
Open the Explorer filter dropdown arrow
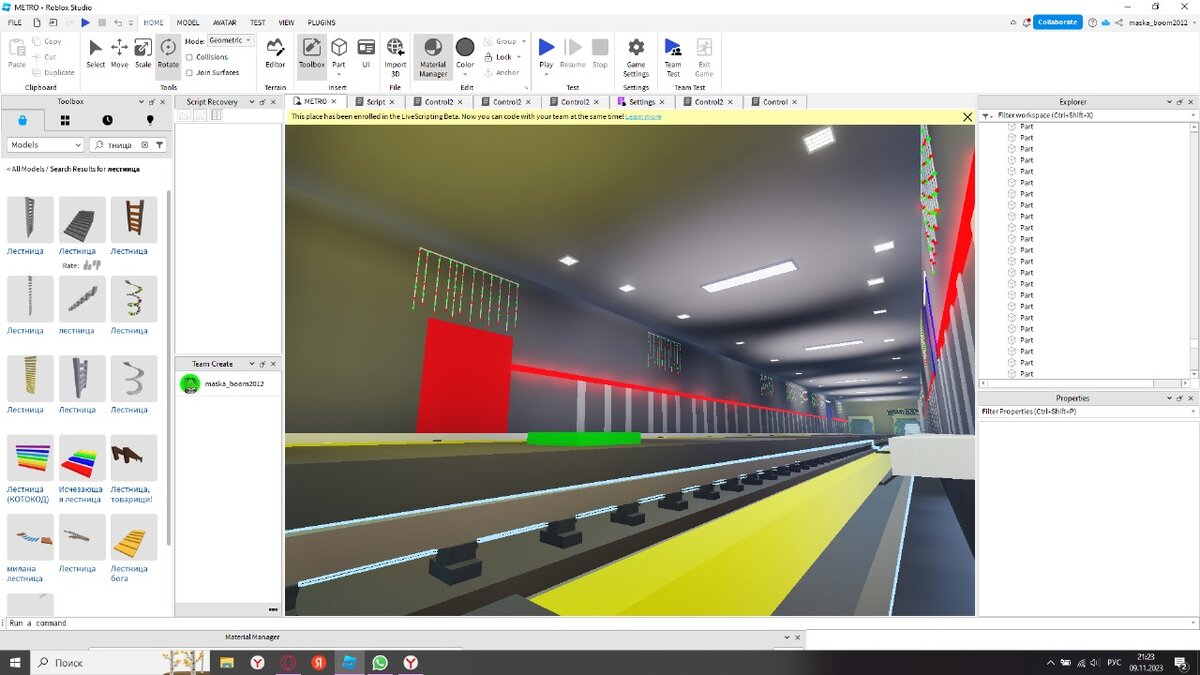tap(1193, 115)
